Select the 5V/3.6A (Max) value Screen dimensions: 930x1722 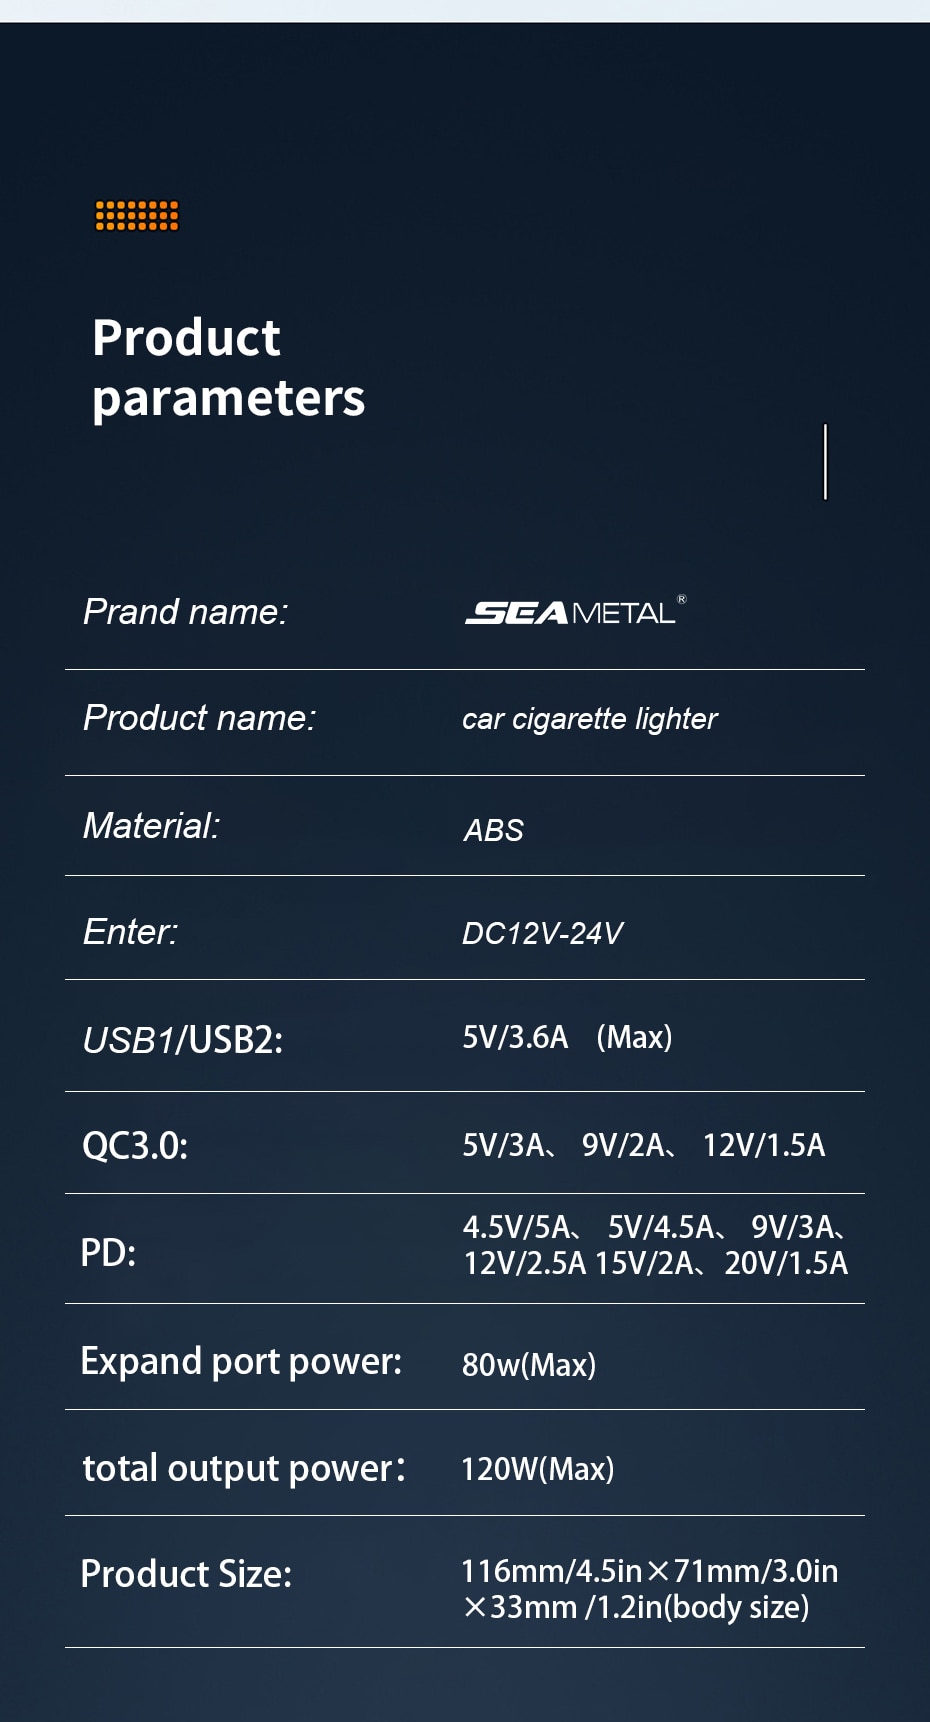(x=567, y=1037)
